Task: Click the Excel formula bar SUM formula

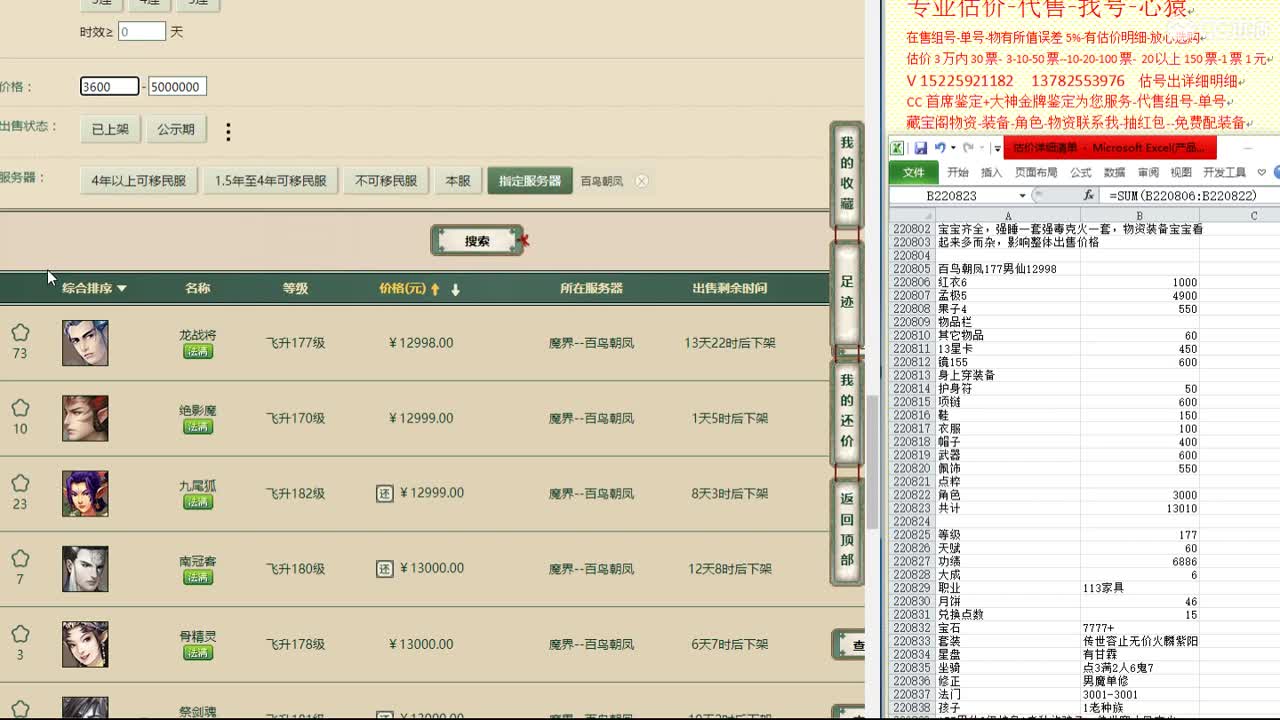Action: pyautogui.click(x=1182, y=196)
